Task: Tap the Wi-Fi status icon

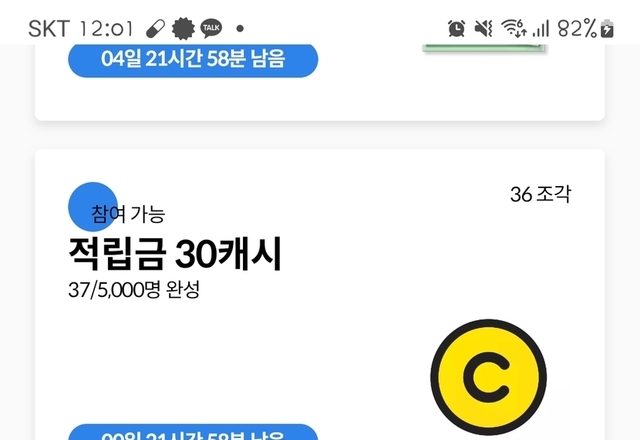Action: 513,29
